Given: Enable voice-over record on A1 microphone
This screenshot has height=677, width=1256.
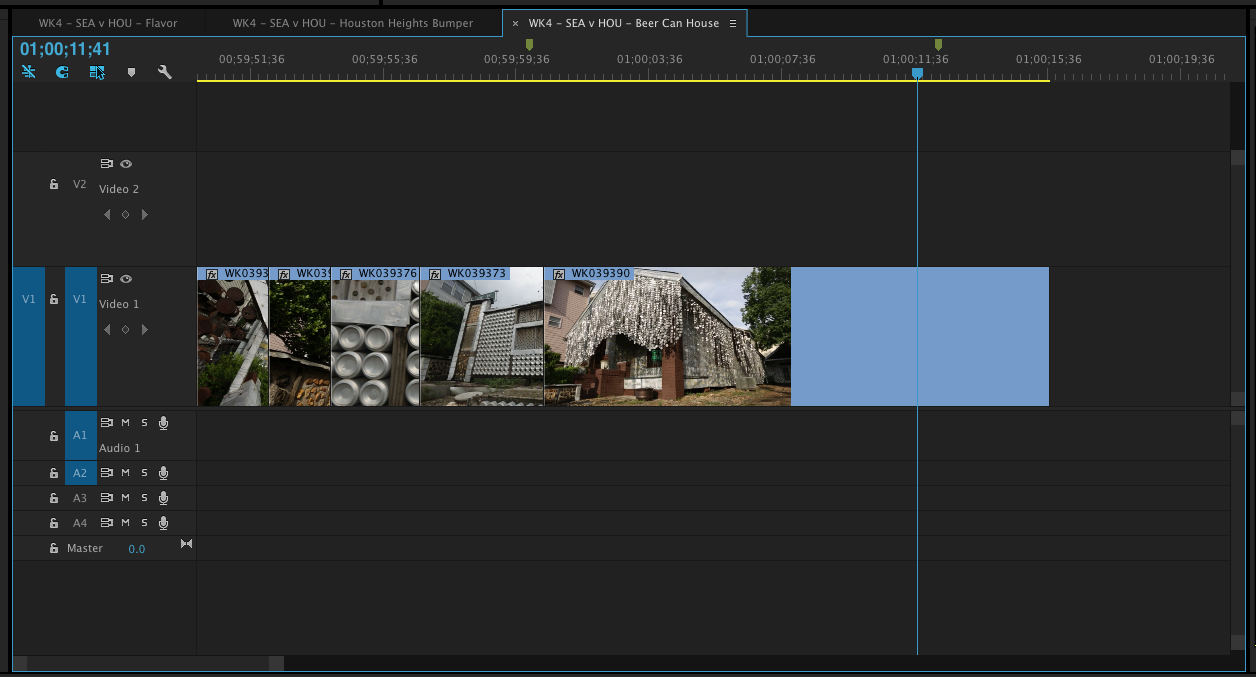Looking at the screenshot, I should pos(163,423).
